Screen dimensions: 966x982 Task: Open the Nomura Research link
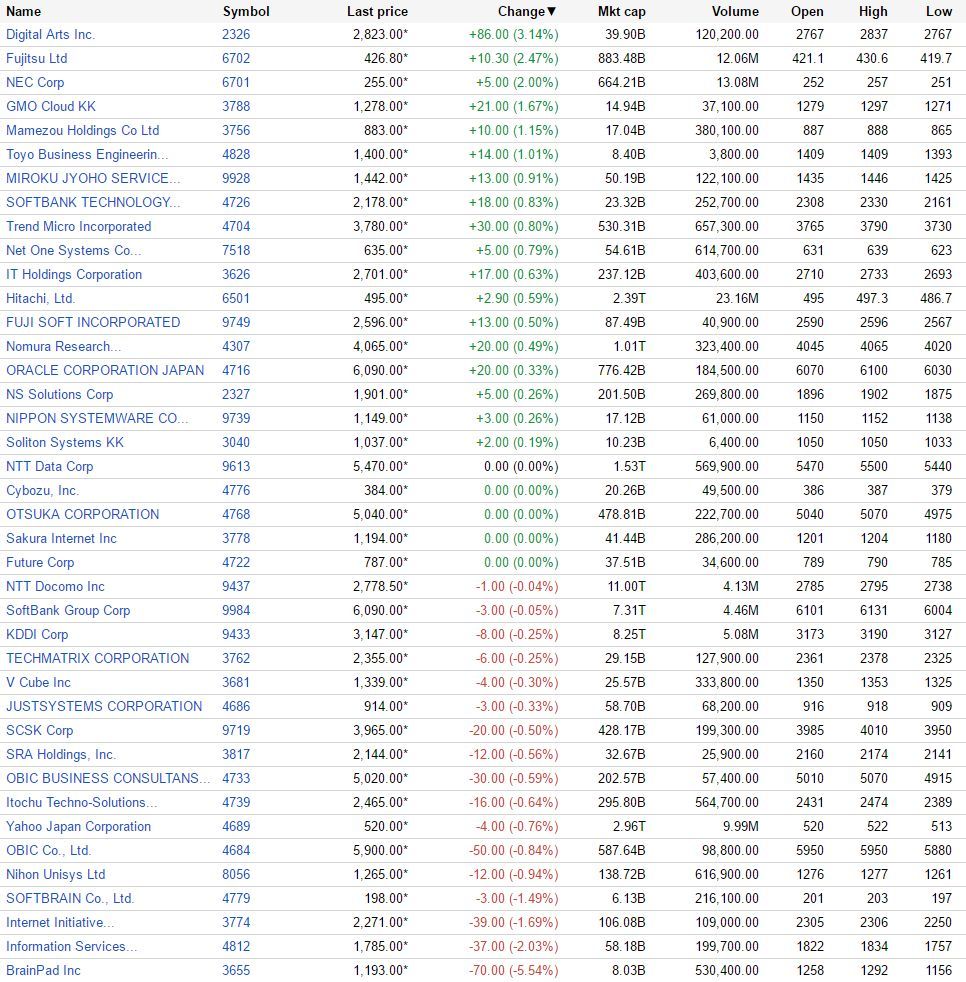pos(63,346)
